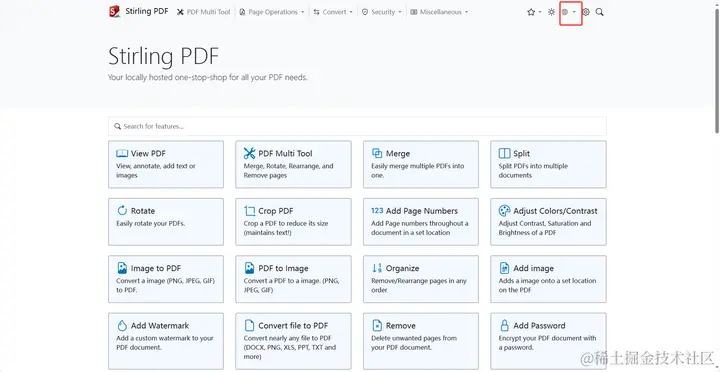Expand the Convert menu
Image resolution: width=720 pixels, height=372 pixels.
pos(333,12)
